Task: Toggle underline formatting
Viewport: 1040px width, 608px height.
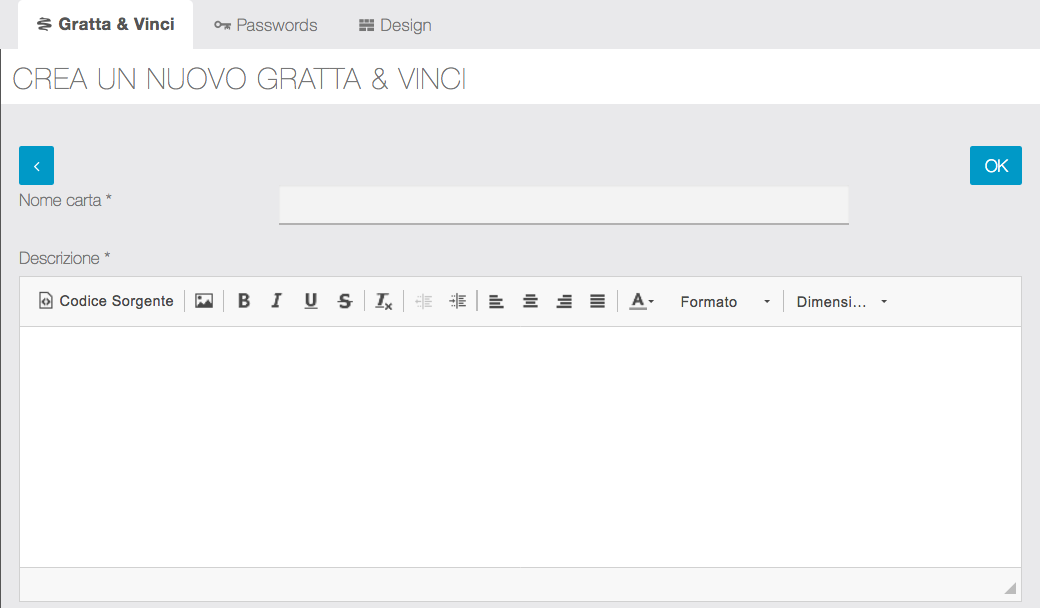Action: pyautogui.click(x=311, y=301)
